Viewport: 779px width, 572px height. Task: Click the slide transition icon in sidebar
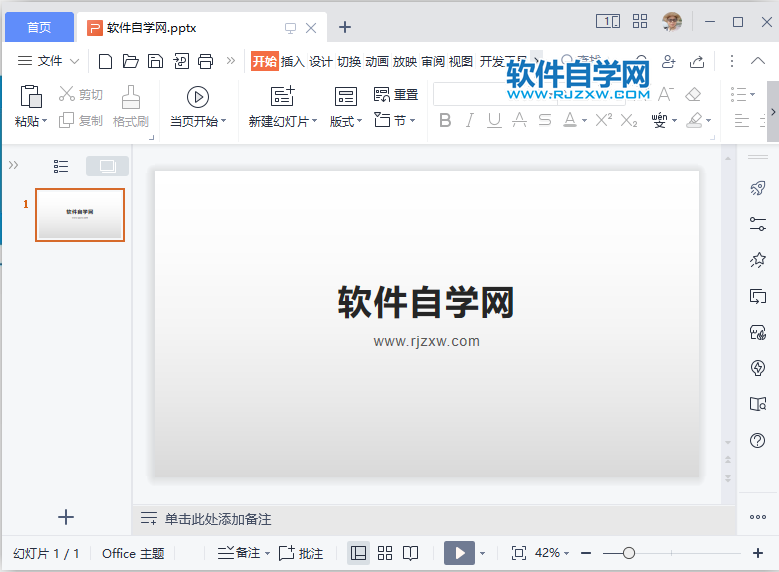click(758, 296)
